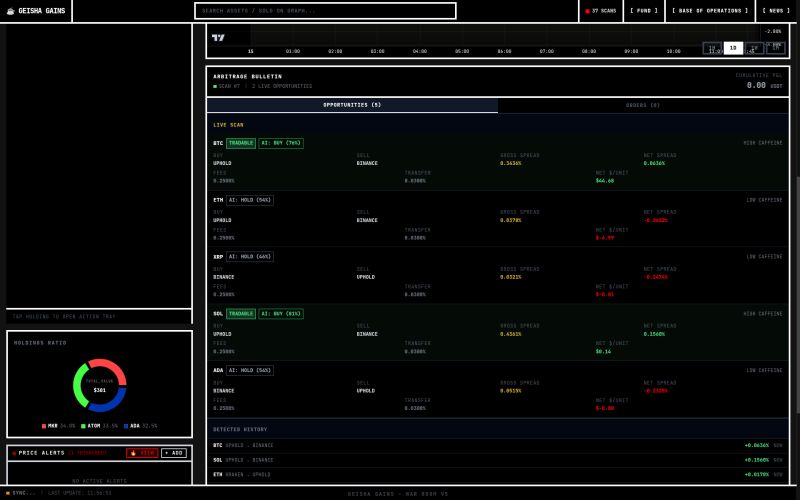Image resolution: width=800 pixels, height=500 pixels.
Task: Click the ETH row in Detected History
Action: (497, 474)
